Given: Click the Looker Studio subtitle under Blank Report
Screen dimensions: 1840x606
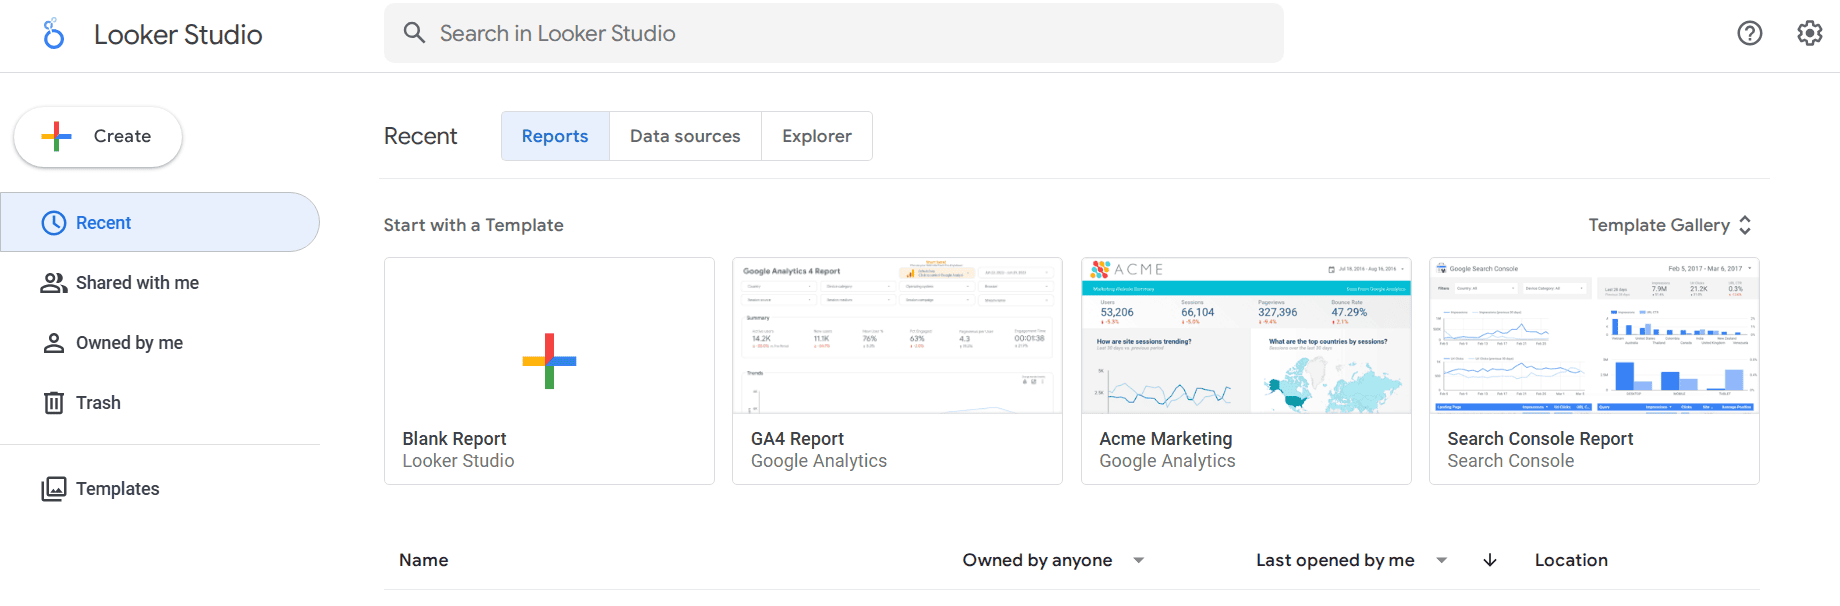Looking at the screenshot, I should tap(458, 461).
